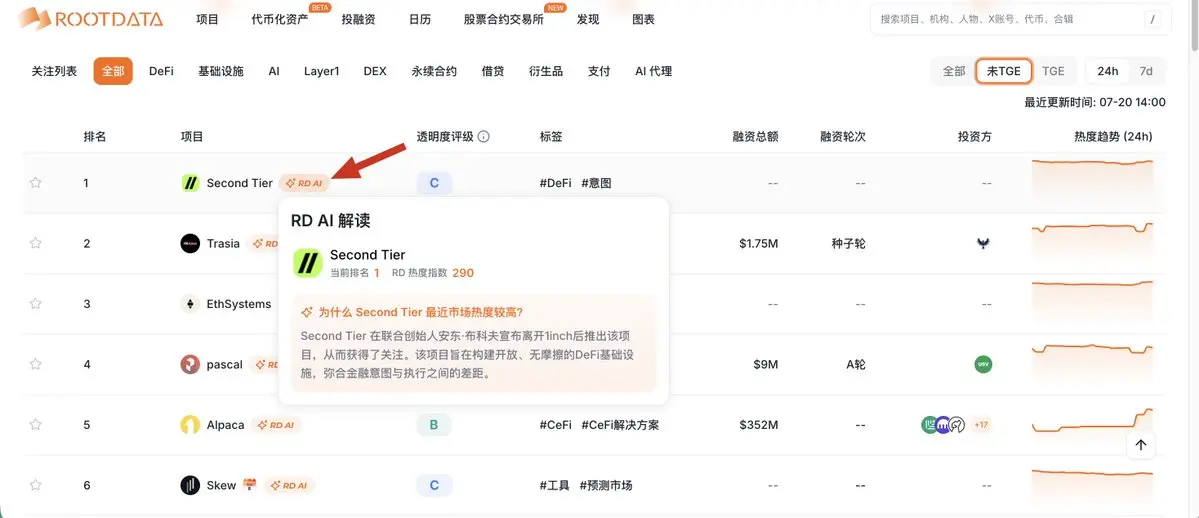
Task: Click the Trasia project logo
Action: 190,243
